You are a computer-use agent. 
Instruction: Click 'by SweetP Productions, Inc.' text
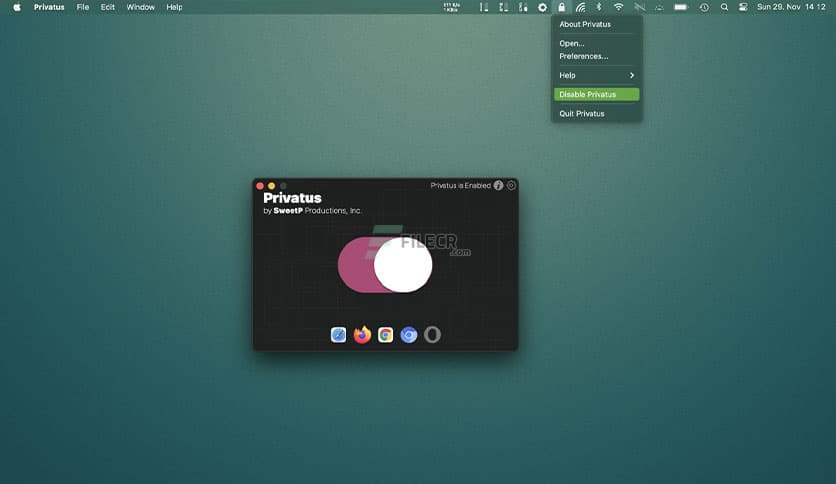[x=312, y=211]
